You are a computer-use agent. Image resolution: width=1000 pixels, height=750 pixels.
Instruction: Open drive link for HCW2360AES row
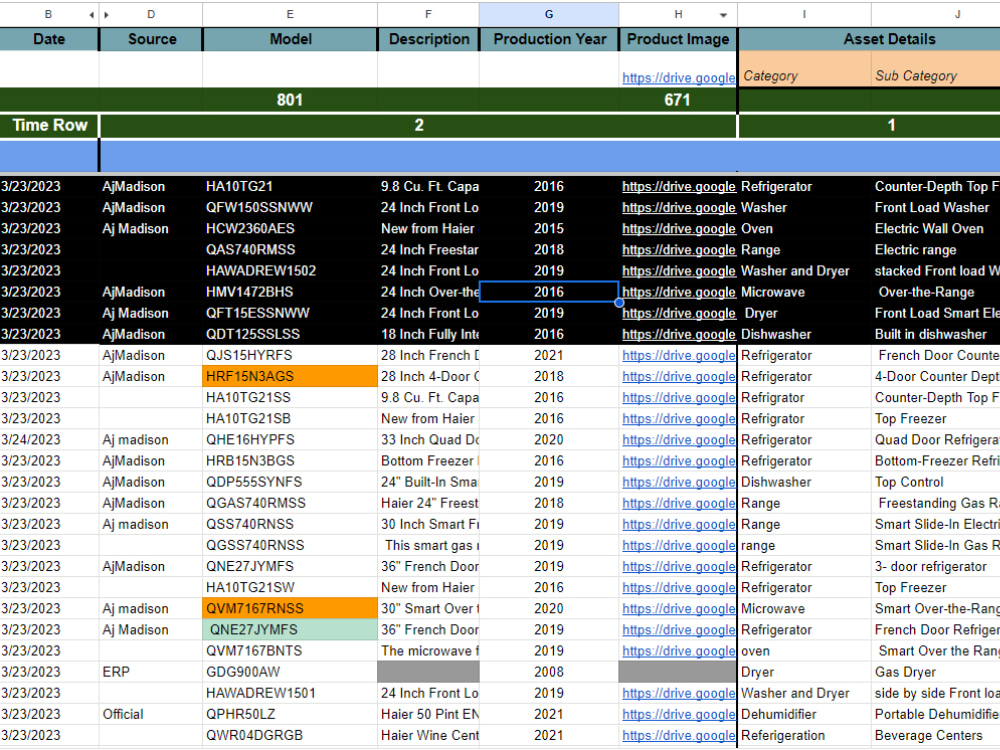[679, 228]
